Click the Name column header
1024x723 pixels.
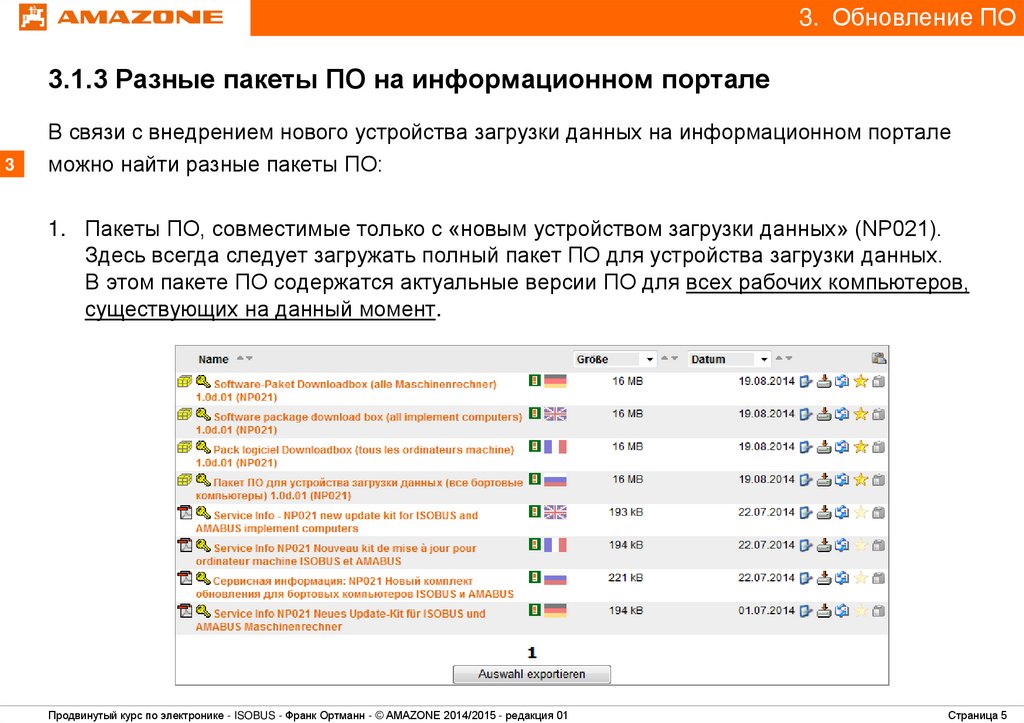click(214, 359)
